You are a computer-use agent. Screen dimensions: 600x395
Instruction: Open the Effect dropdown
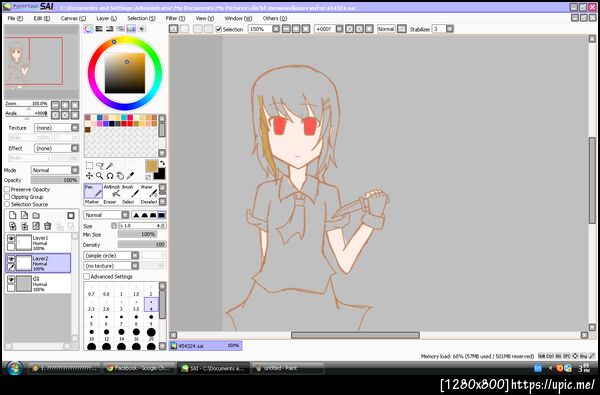pyautogui.click(x=57, y=148)
